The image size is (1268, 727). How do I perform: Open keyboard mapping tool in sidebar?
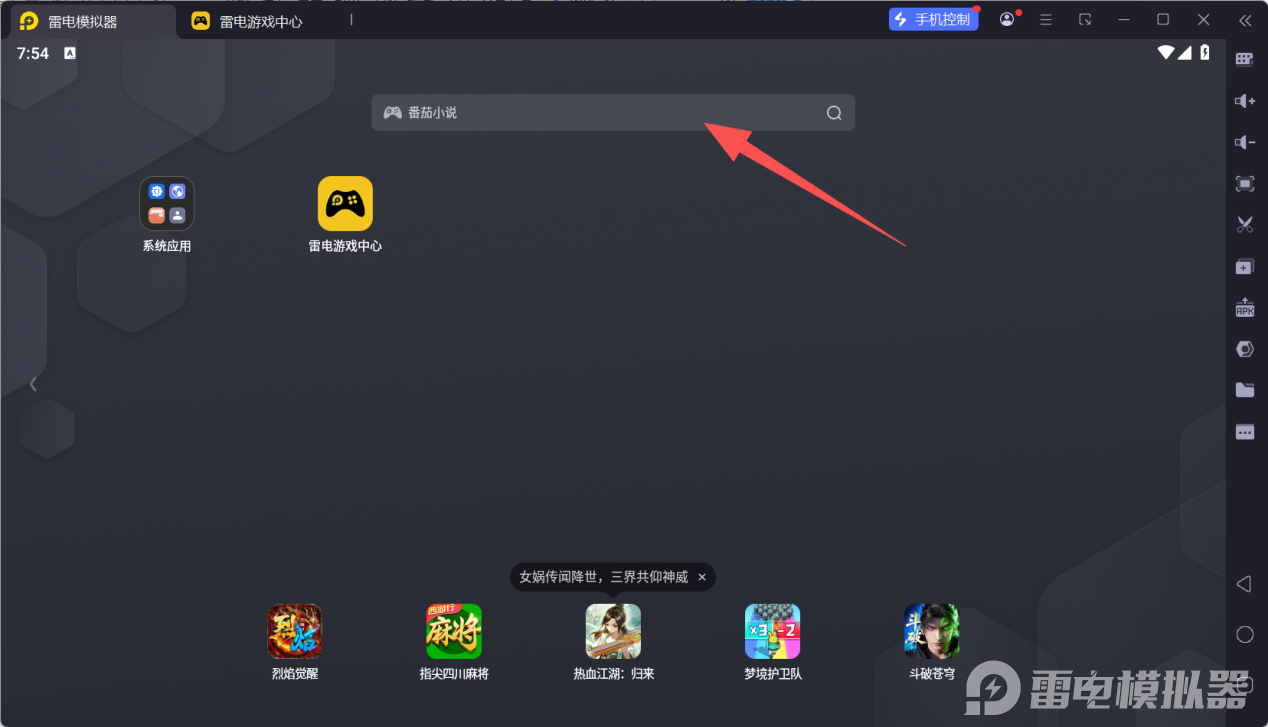click(x=1245, y=59)
